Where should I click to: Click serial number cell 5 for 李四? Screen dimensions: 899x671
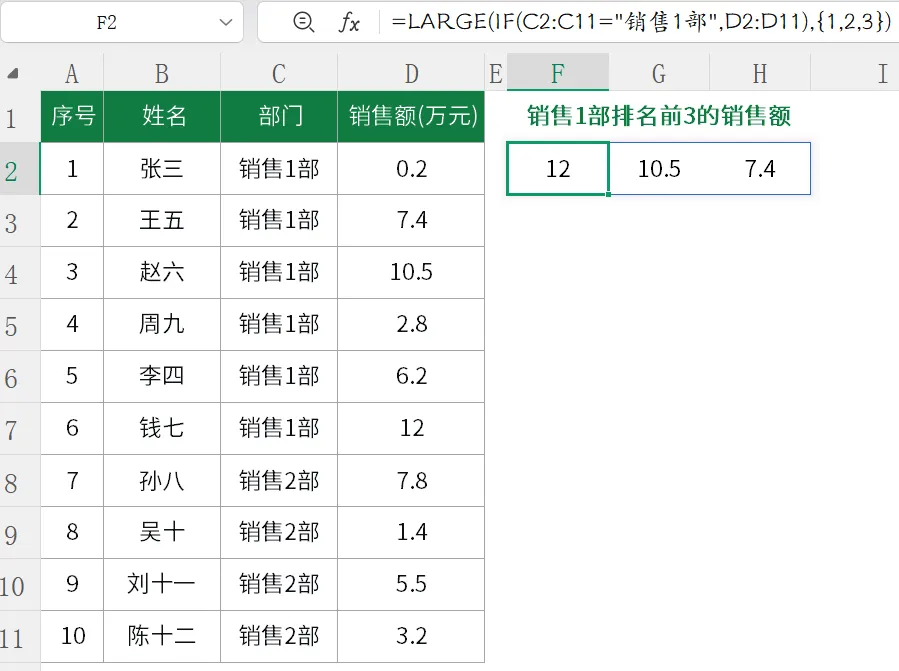click(x=72, y=376)
